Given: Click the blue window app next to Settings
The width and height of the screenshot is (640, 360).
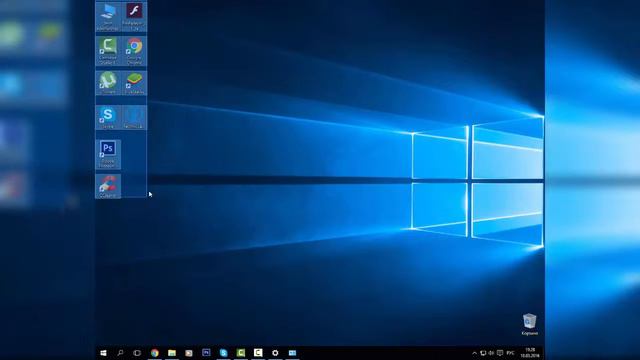Looking at the screenshot, I should click(292, 353).
